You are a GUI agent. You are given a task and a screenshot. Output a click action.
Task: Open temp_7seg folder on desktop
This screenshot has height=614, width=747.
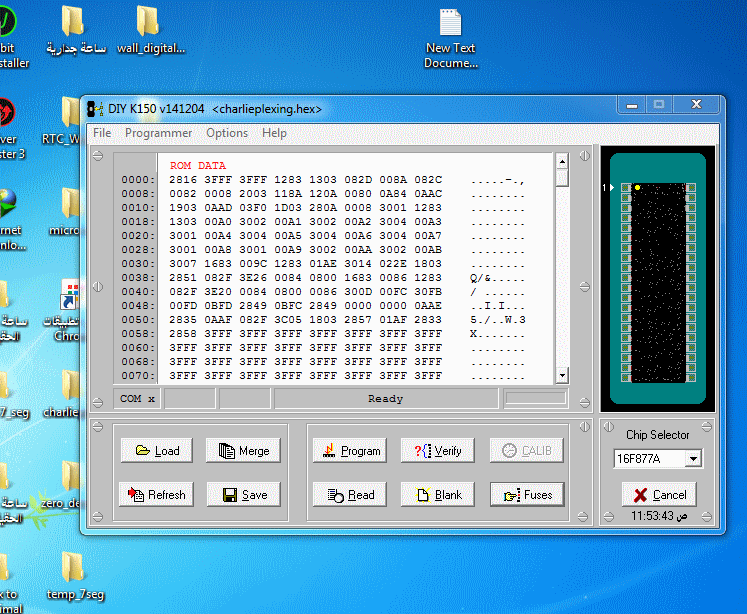pyautogui.click(x=75, y=576)
